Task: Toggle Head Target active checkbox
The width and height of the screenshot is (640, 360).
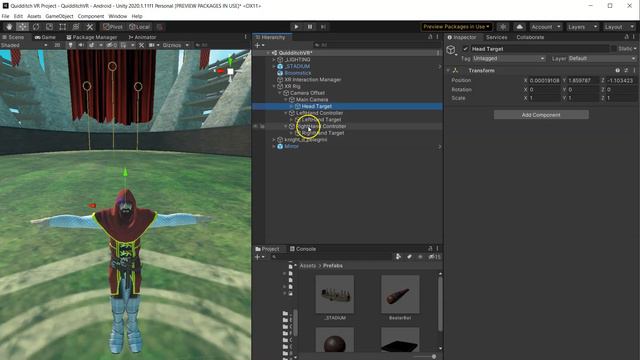Action: coord(465,49)
